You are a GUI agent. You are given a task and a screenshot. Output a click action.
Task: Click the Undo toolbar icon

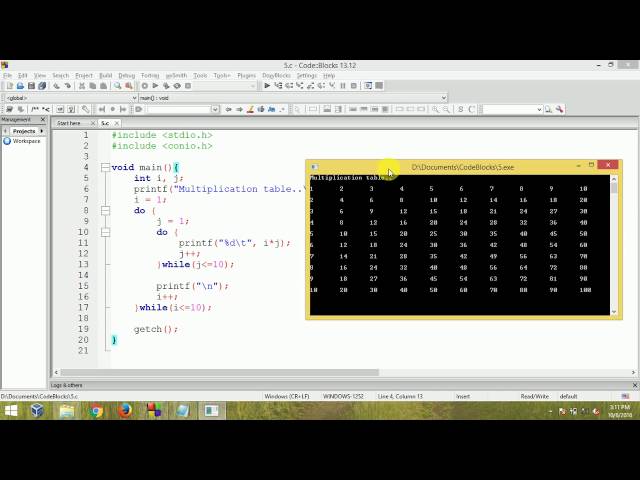56,86
